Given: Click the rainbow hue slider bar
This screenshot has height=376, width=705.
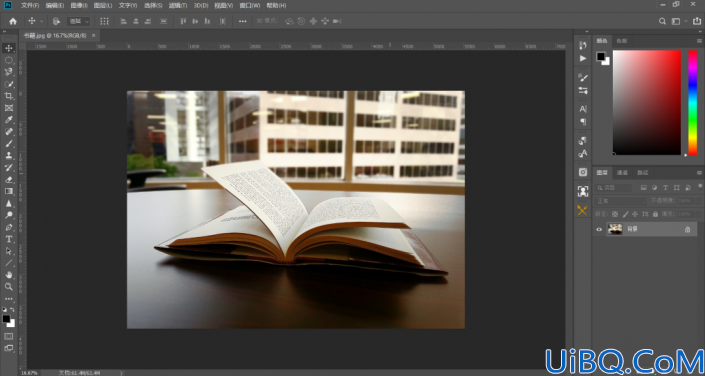Looking at the screenshot, I should click(x=692, y=103).
